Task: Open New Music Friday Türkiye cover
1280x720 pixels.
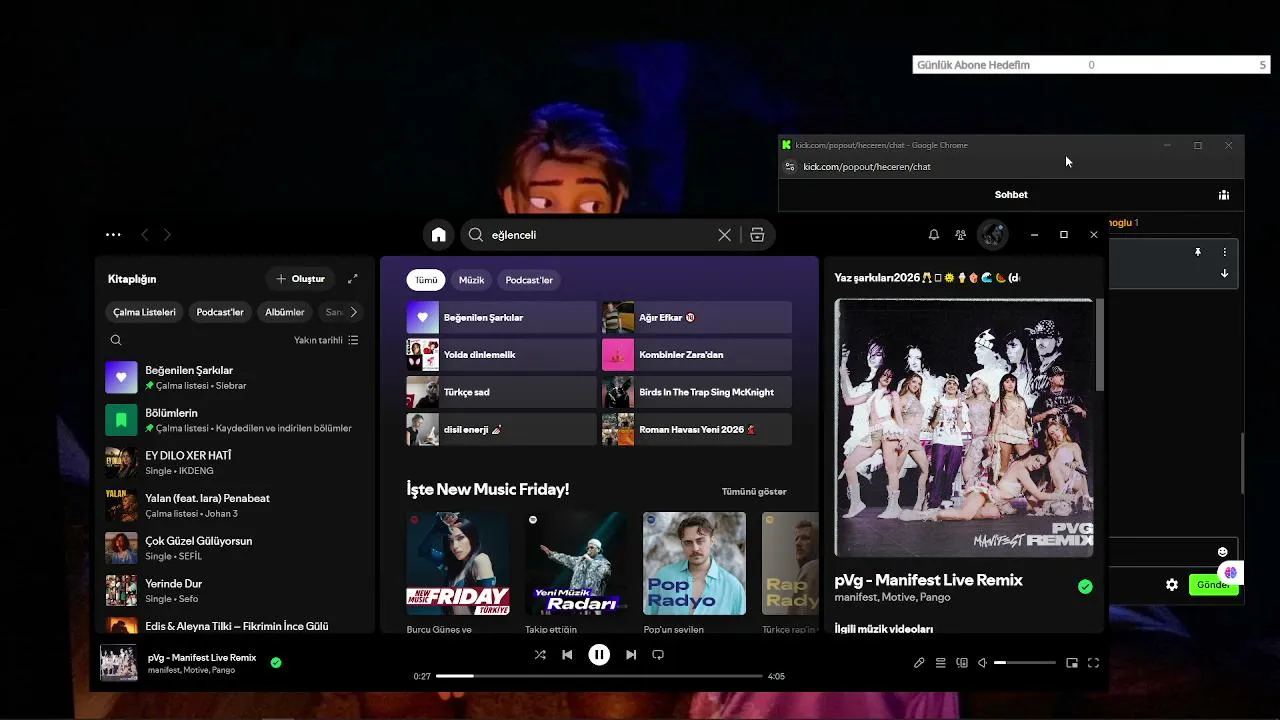Action: (458, 563)
